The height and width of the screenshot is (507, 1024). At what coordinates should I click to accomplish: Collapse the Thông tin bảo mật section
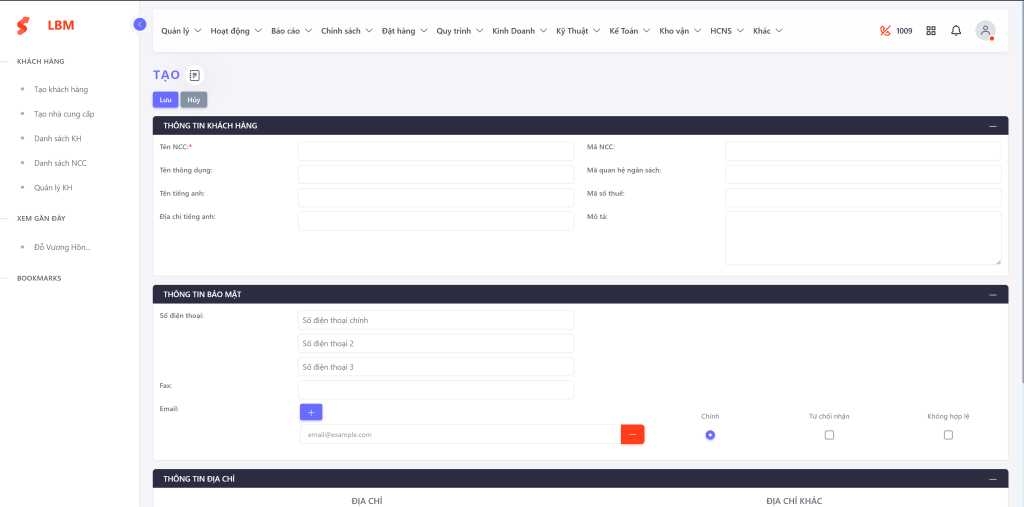click(992, 295)
